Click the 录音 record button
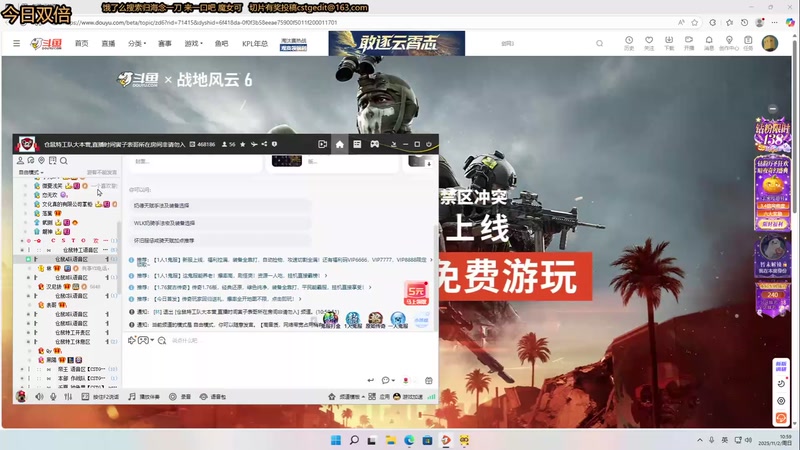 pos(180,396)
